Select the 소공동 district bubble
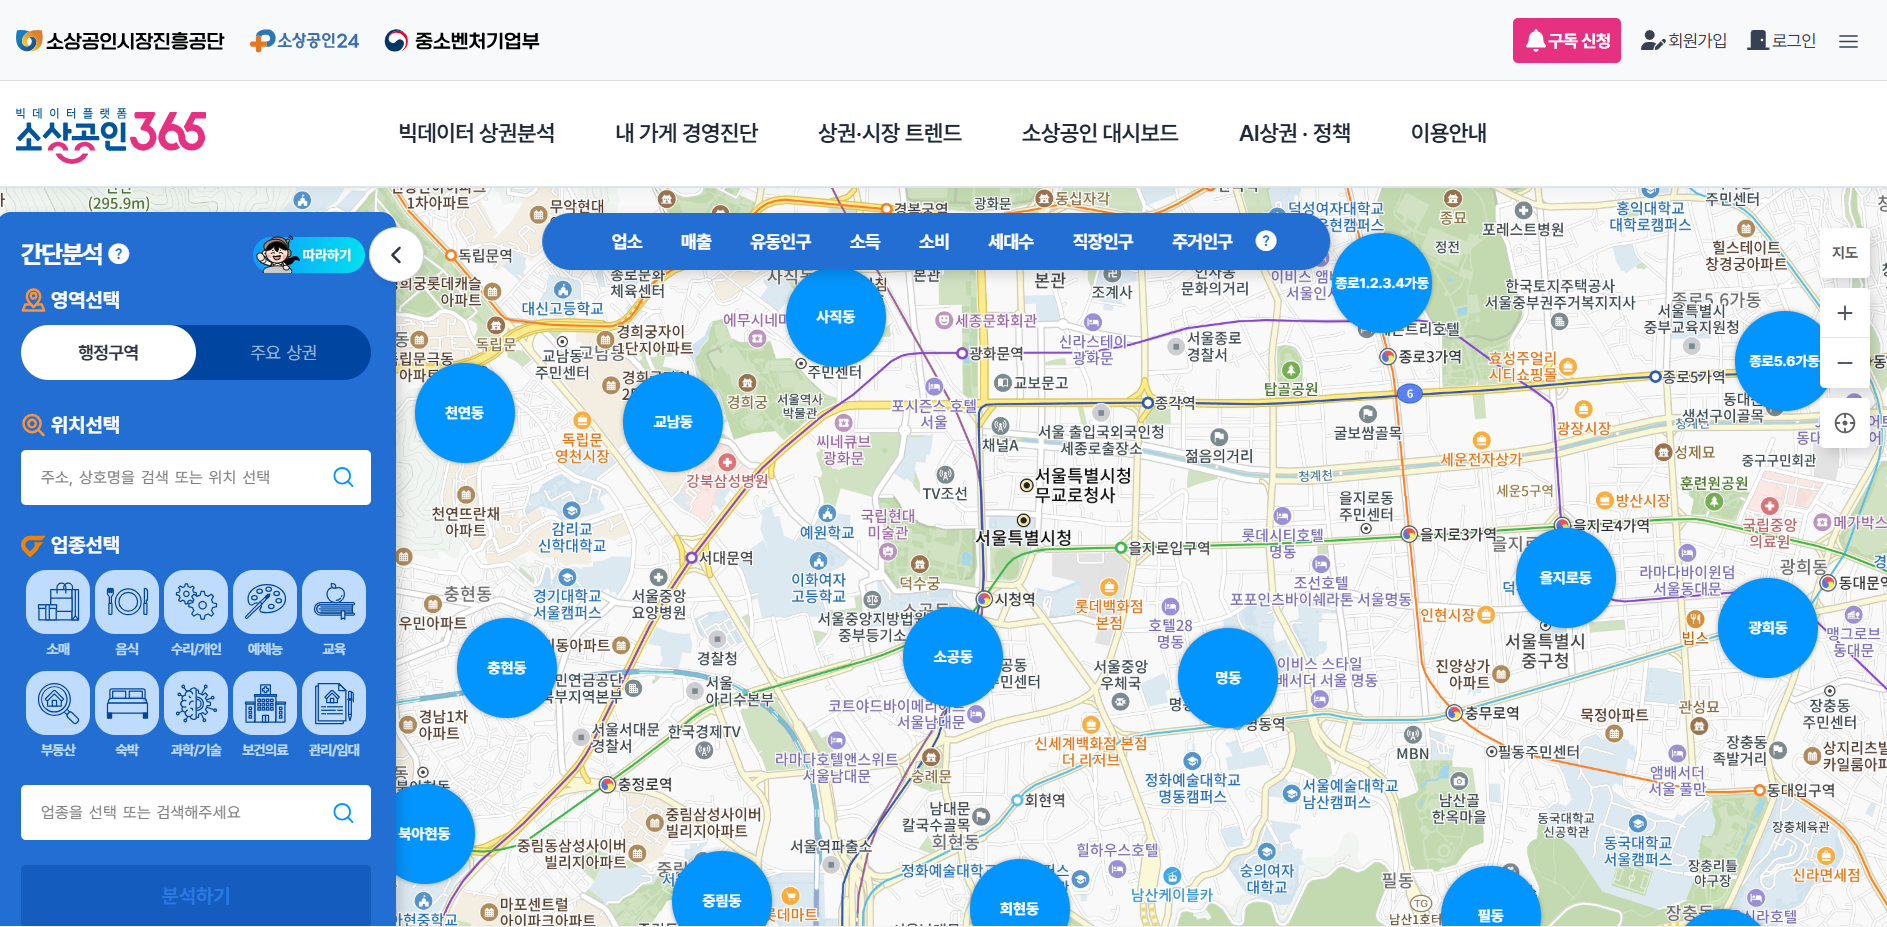This screenshot has width=1887, height=927. pos(953,657)
